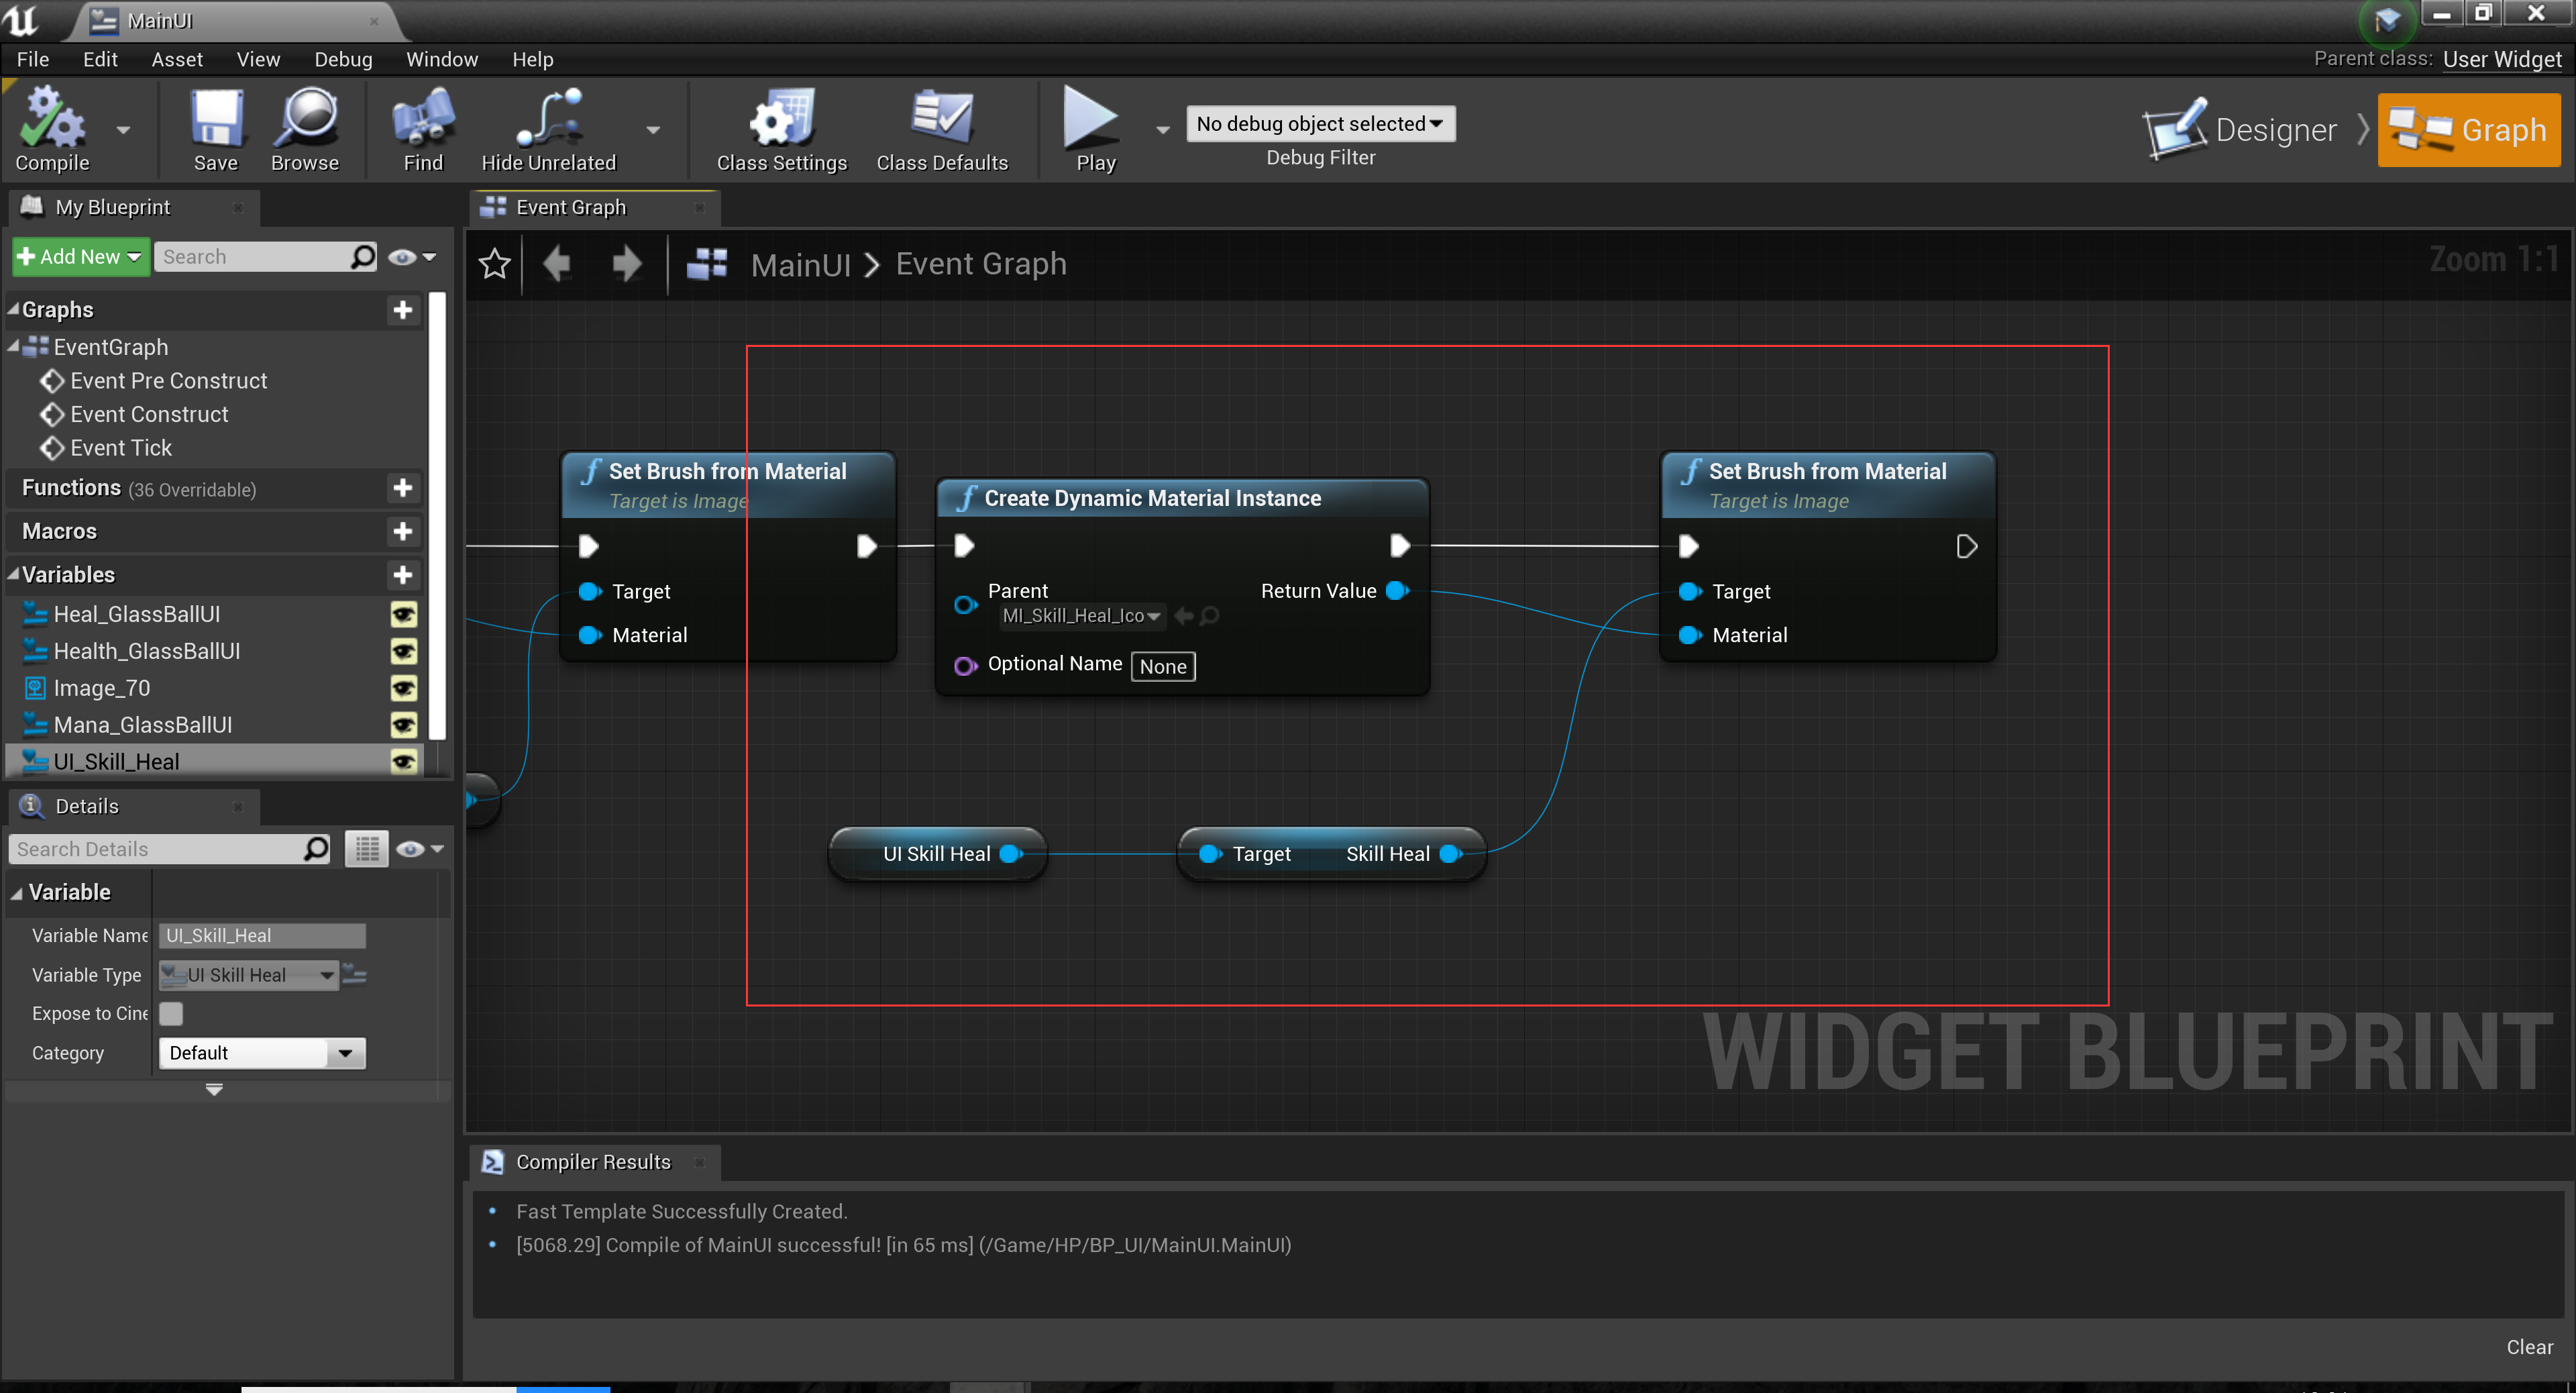This screenshot has width=2576, height=1393.
Task: Open the debug object selection dropdown
Action: [x=1320, y=124]
